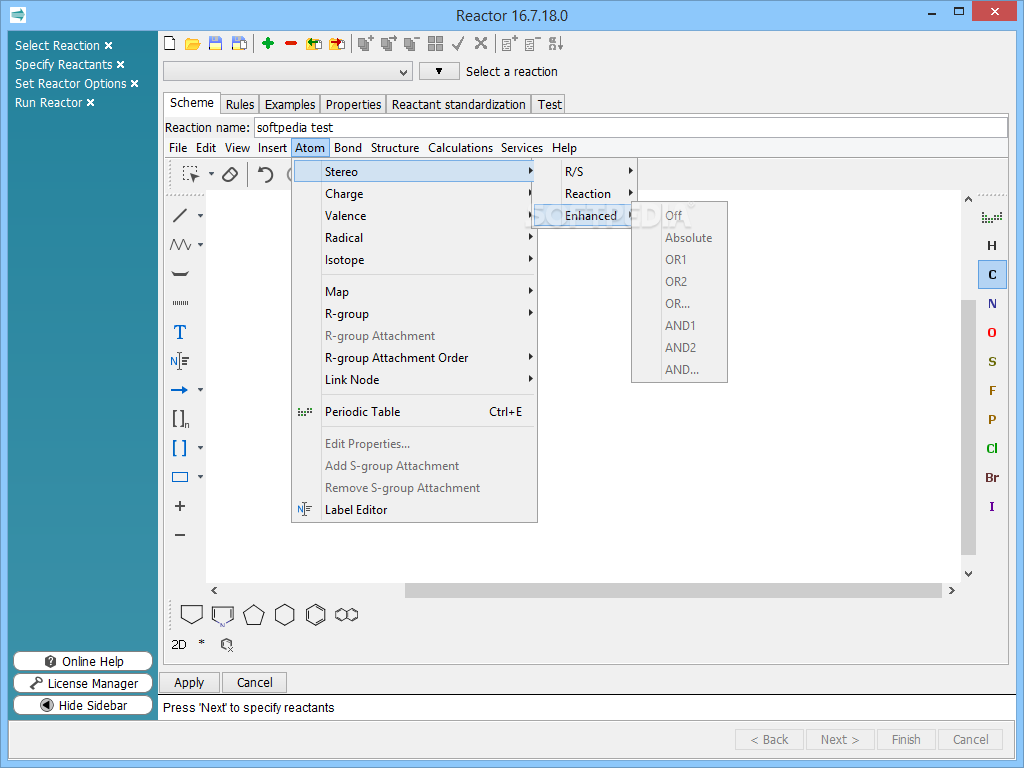The image size is (1024, 768).
Task: Open the Structure menu
Action: click(395, 148)
